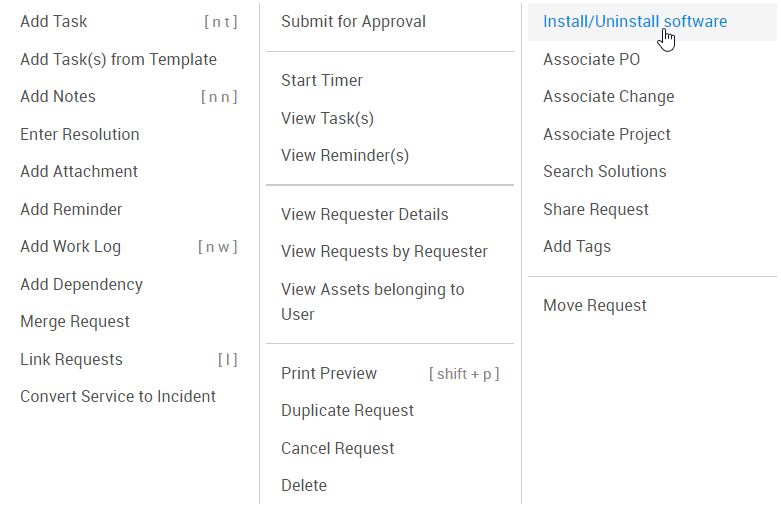Choose Associate Change
This screenshot has height=505, width=781.
tap(608, 97)
